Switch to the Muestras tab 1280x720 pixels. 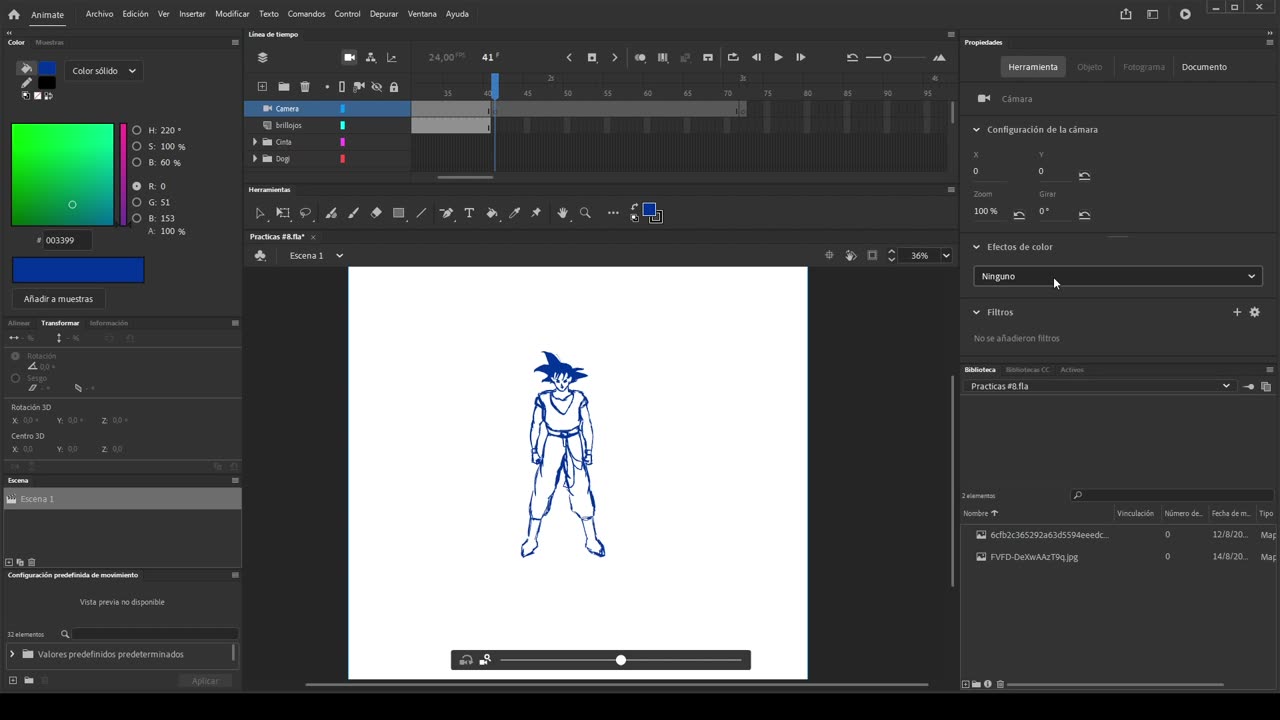(x=49, y=42)
